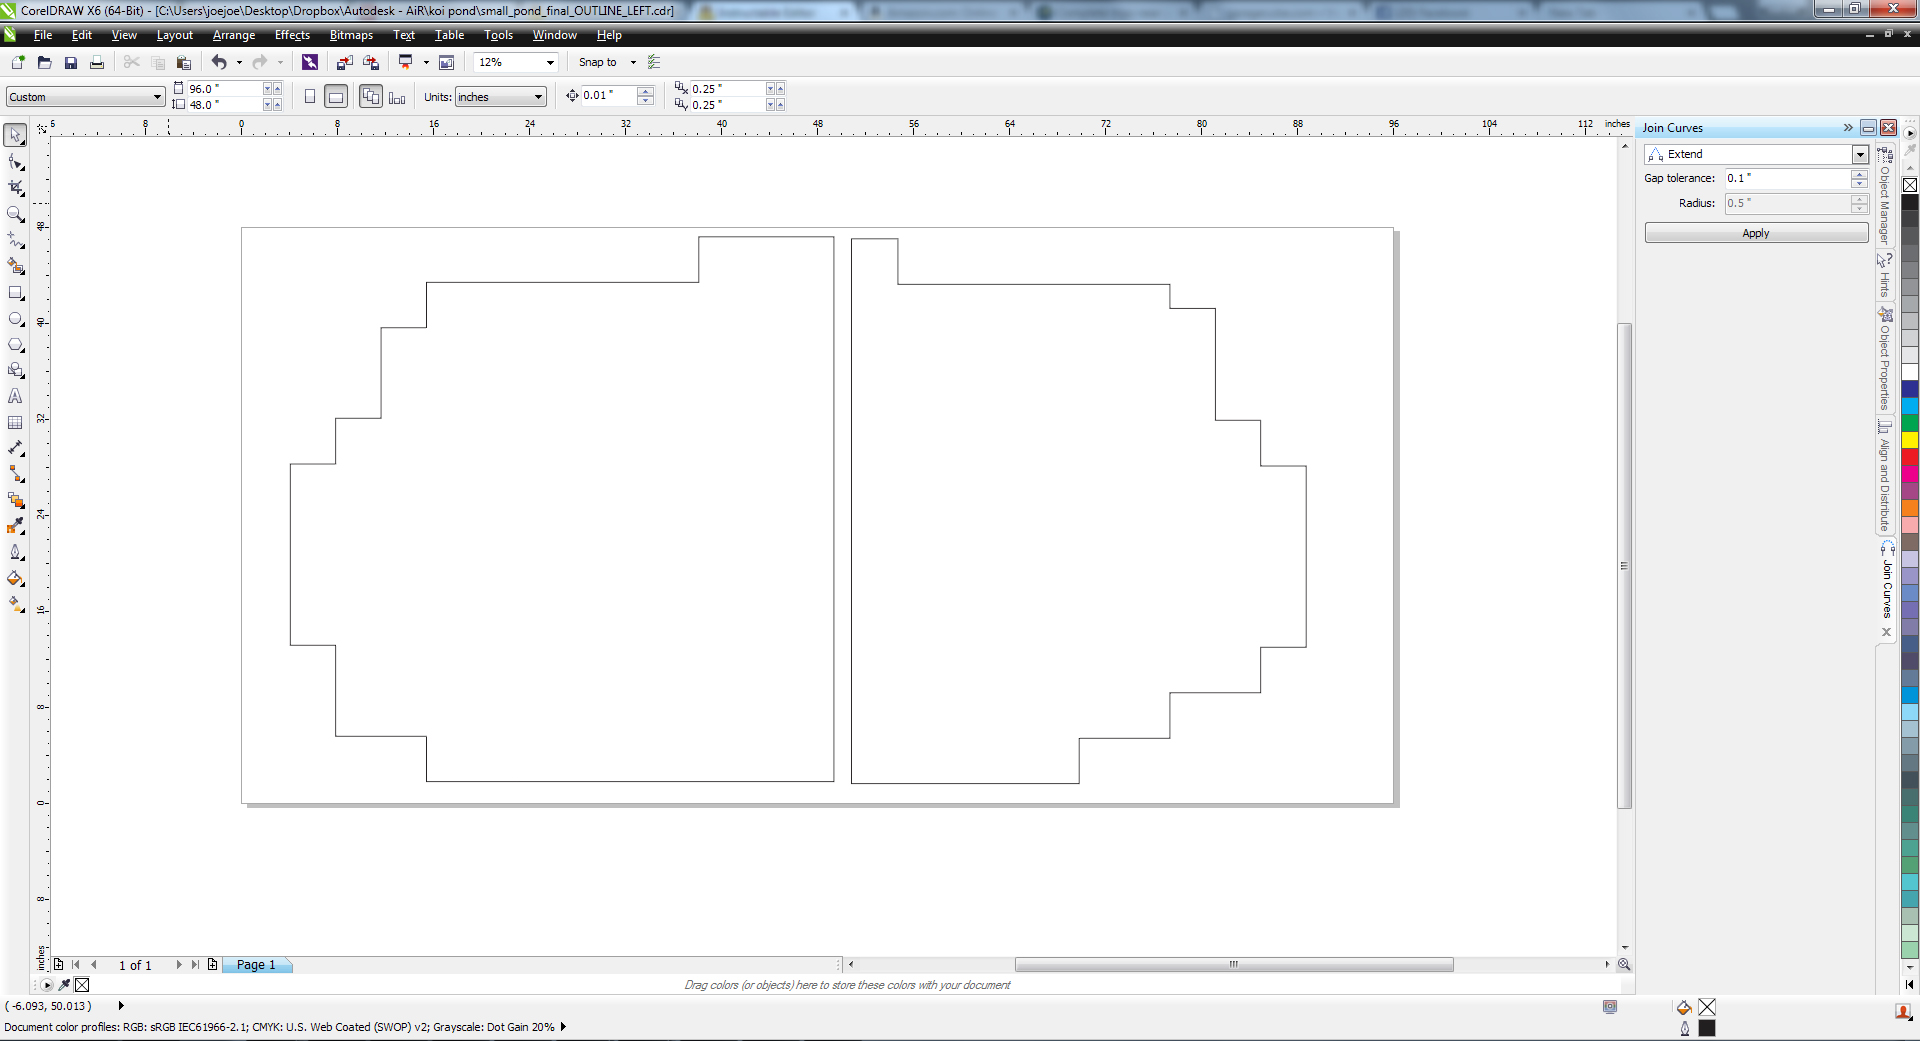The image size is (1920, 1041).
Task: Toggle All Pages layout button
Action: [371, 97]
